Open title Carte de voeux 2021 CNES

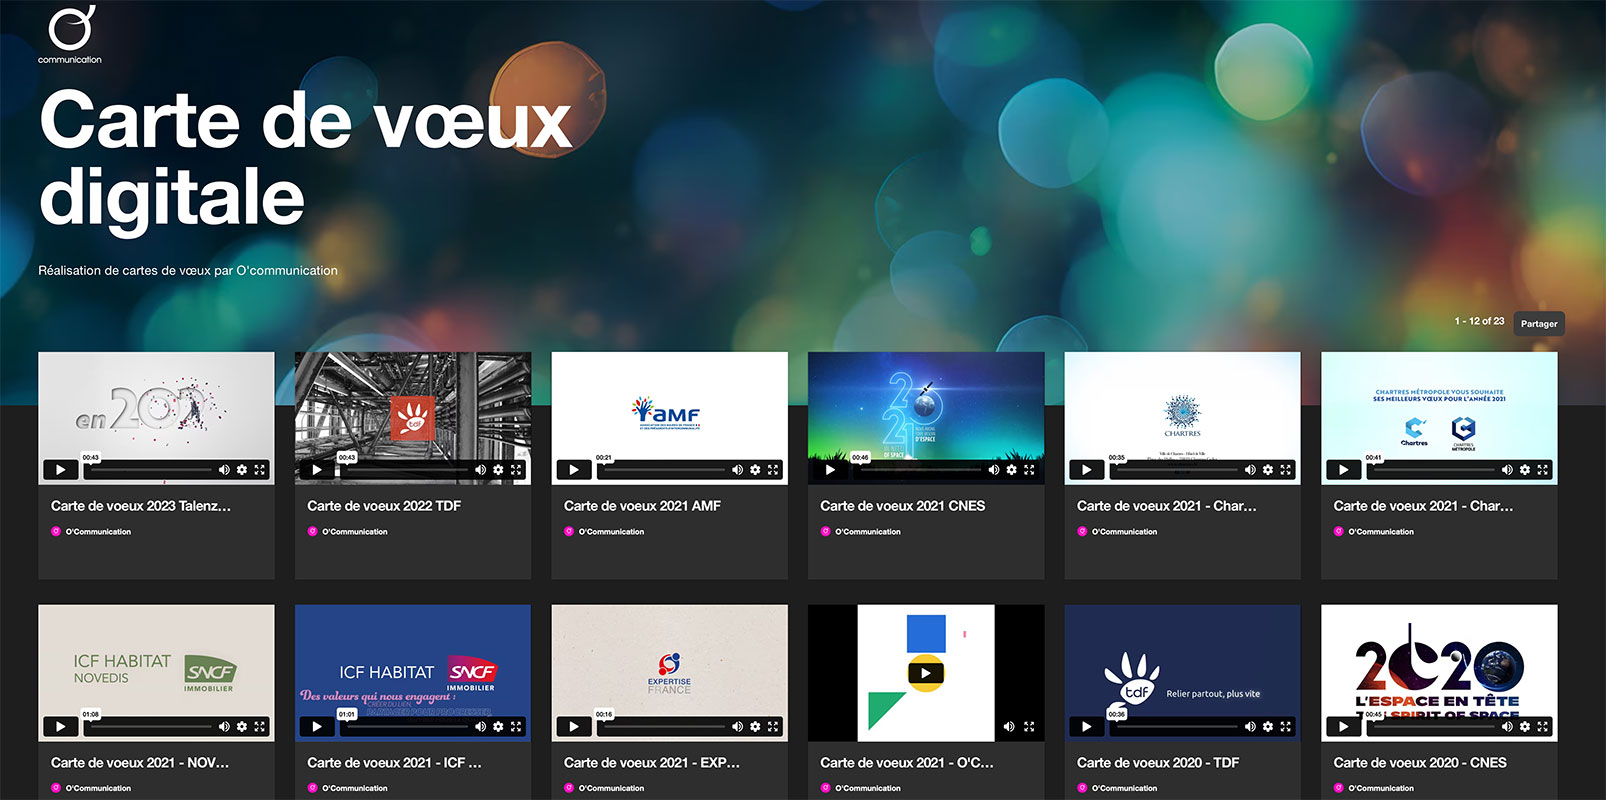click(903, 506)
